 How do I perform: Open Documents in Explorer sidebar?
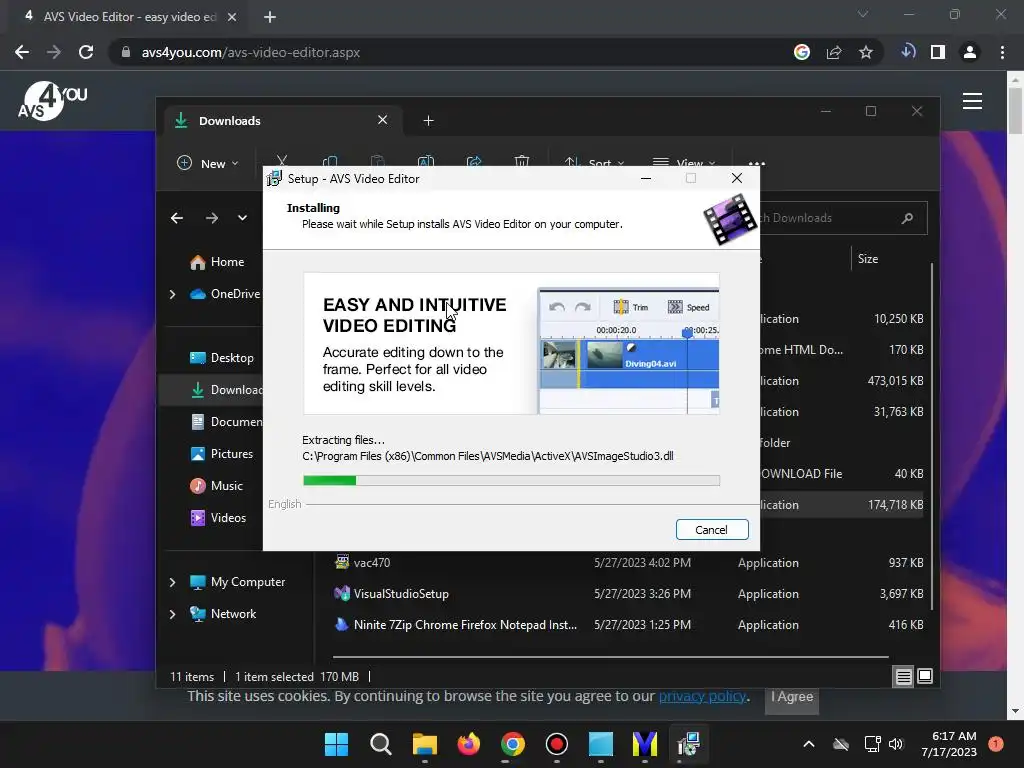coord(227,422)
